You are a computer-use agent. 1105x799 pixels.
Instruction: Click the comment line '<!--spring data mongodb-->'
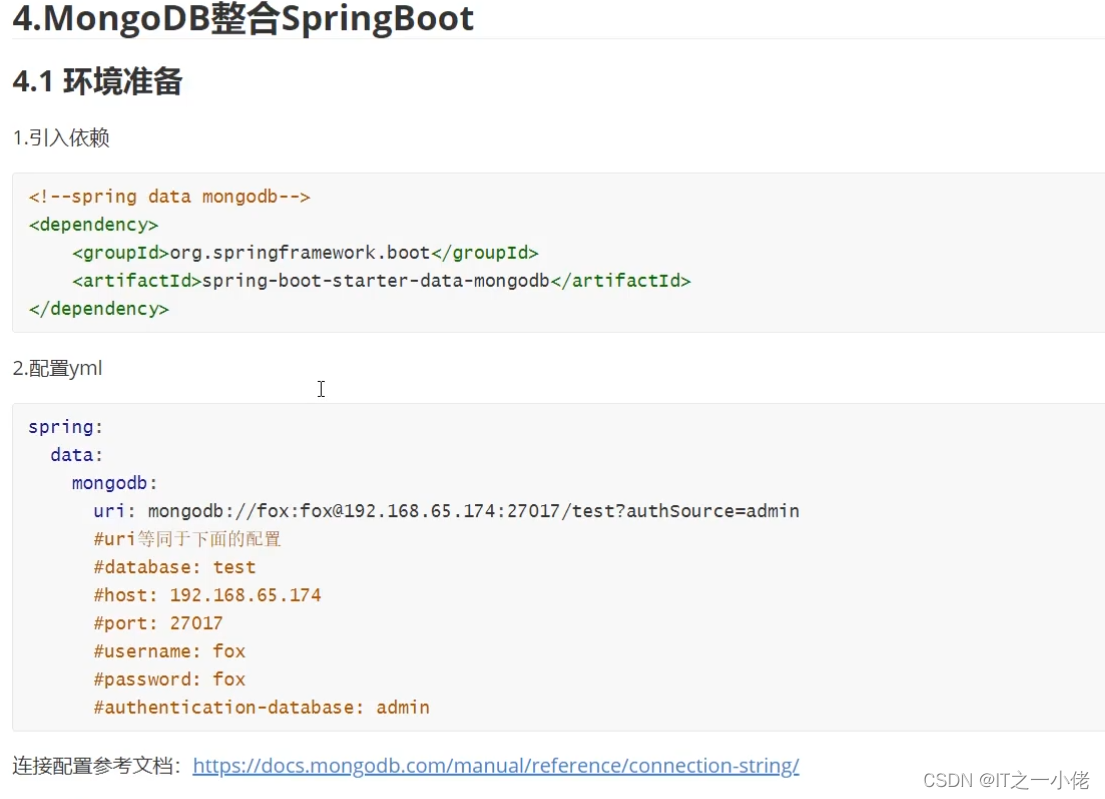(169, 197)
